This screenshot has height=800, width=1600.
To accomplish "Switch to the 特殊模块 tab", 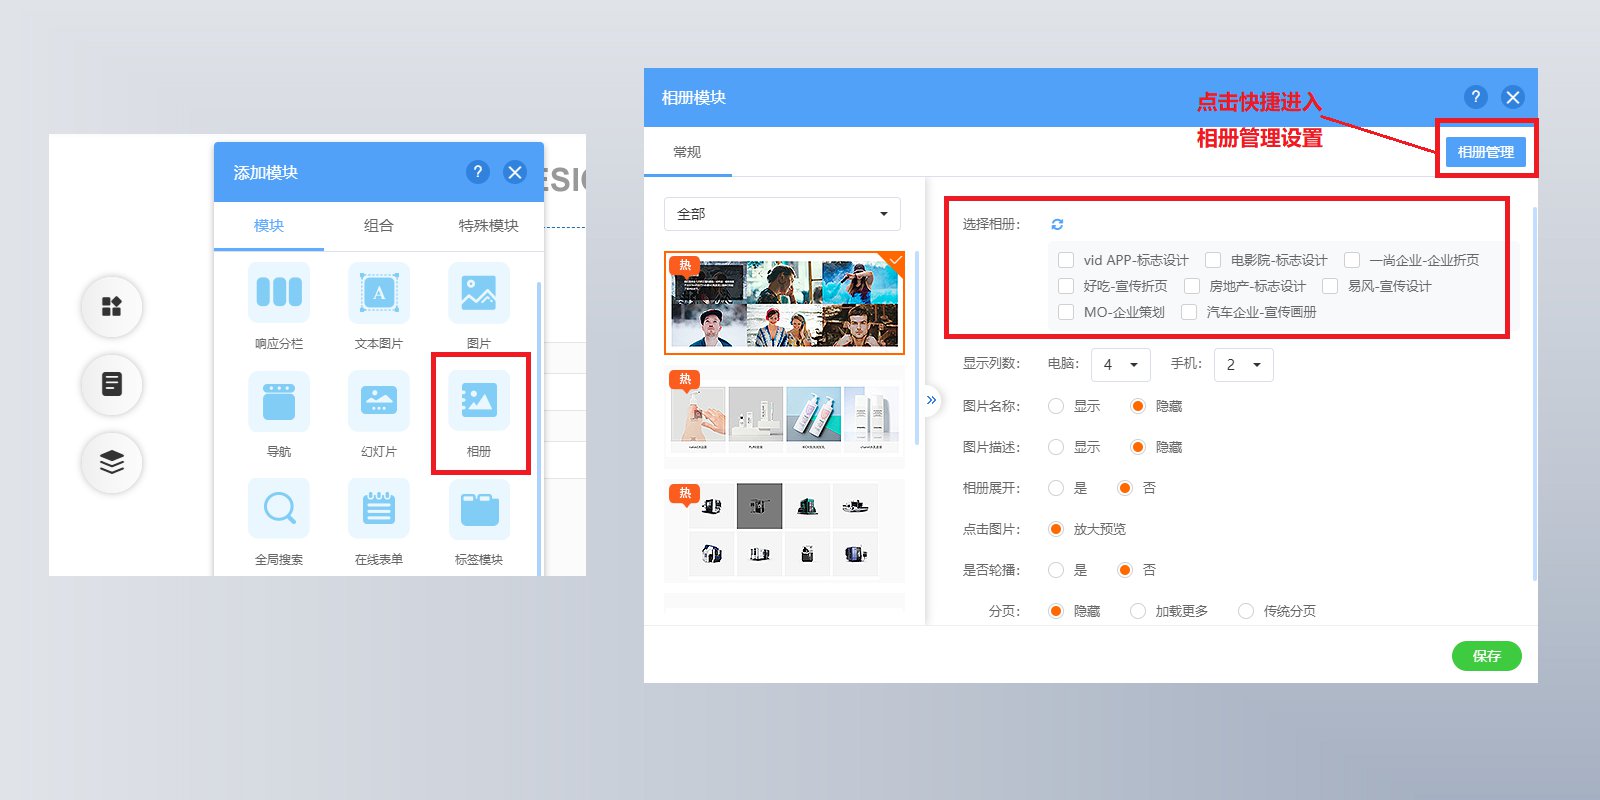I will [489, 226].
